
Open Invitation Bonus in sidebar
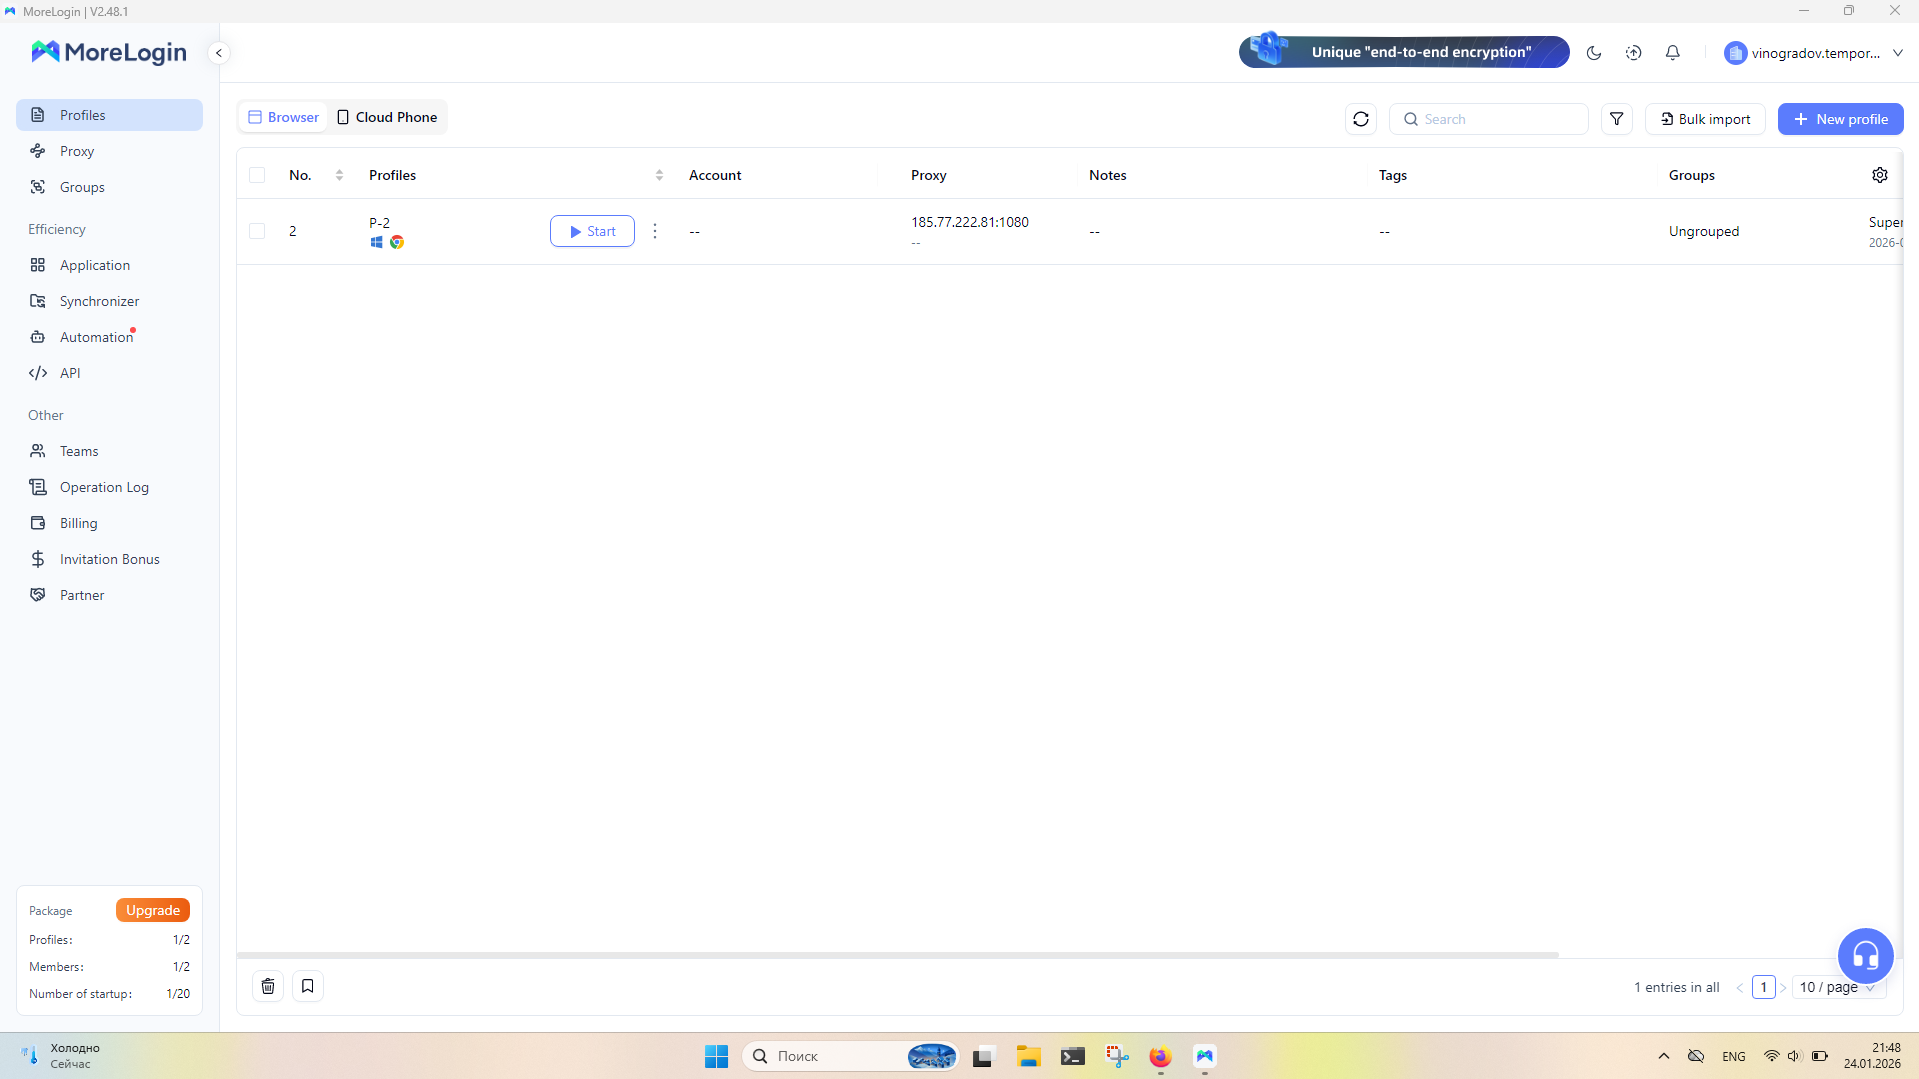pyautogui.click(x=110, y=559)
